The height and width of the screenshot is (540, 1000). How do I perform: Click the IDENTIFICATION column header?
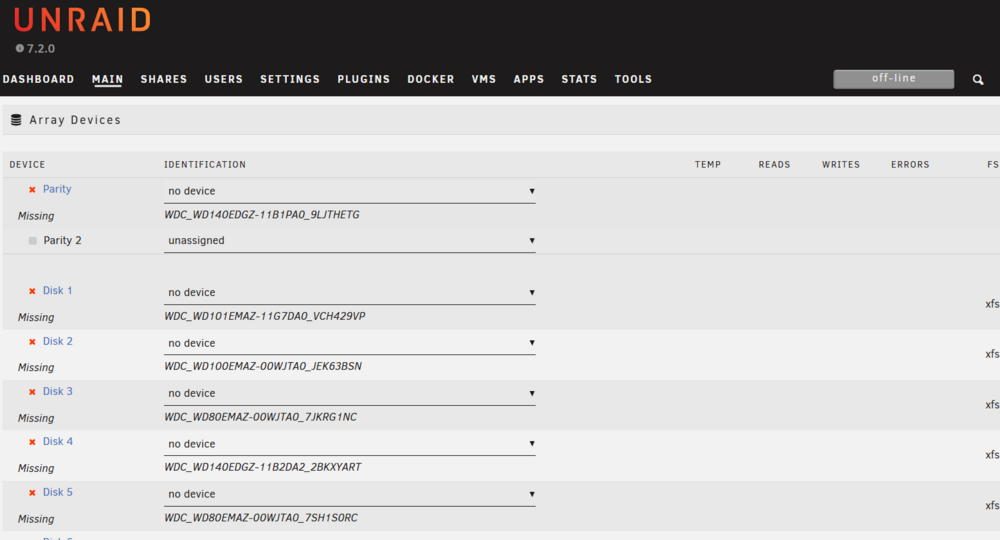tap(205, 164)
